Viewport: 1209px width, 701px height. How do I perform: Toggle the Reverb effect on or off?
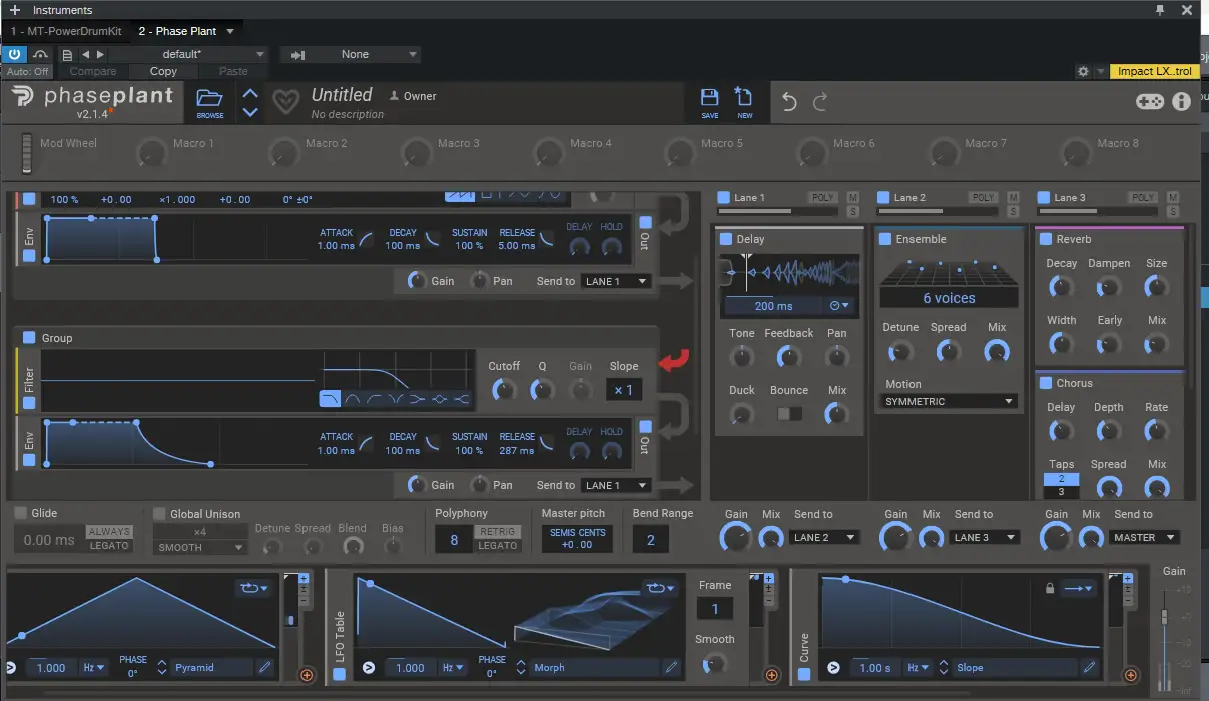1046,239
